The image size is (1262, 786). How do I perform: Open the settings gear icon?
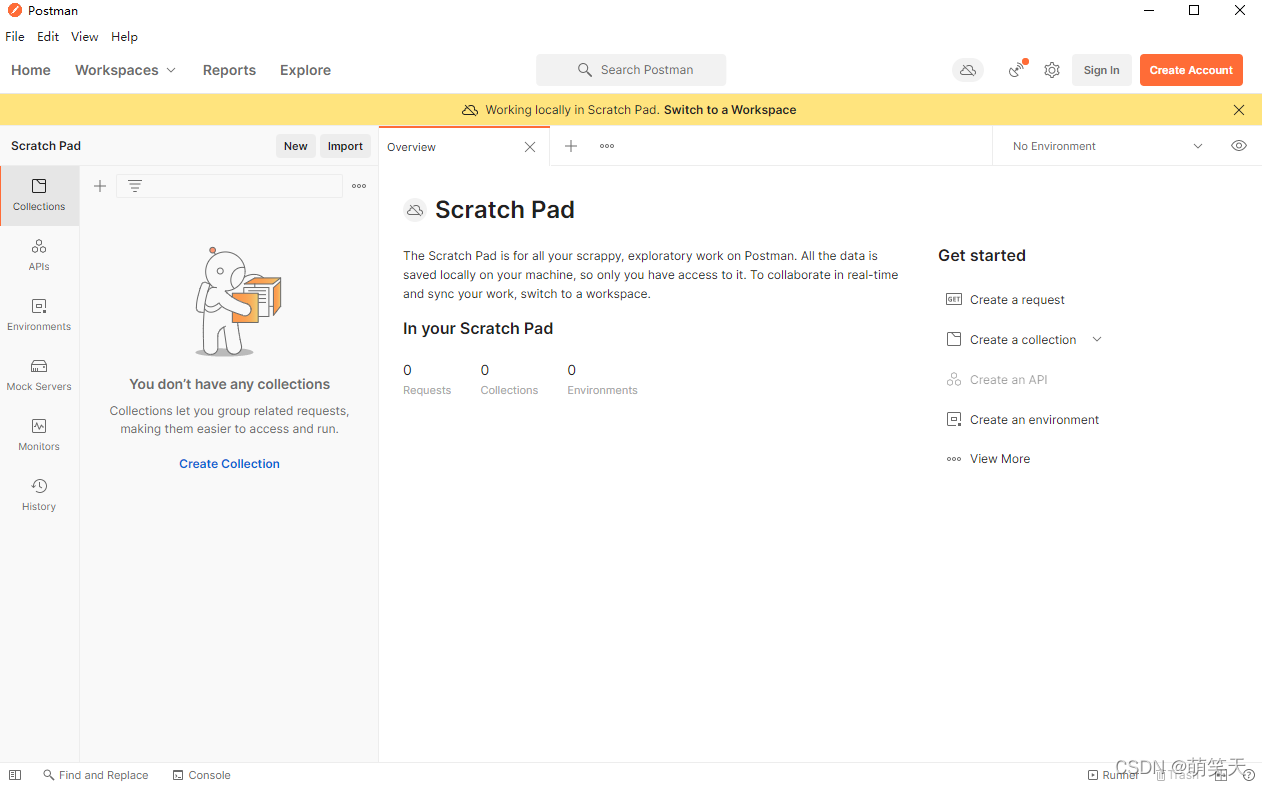1052,70
